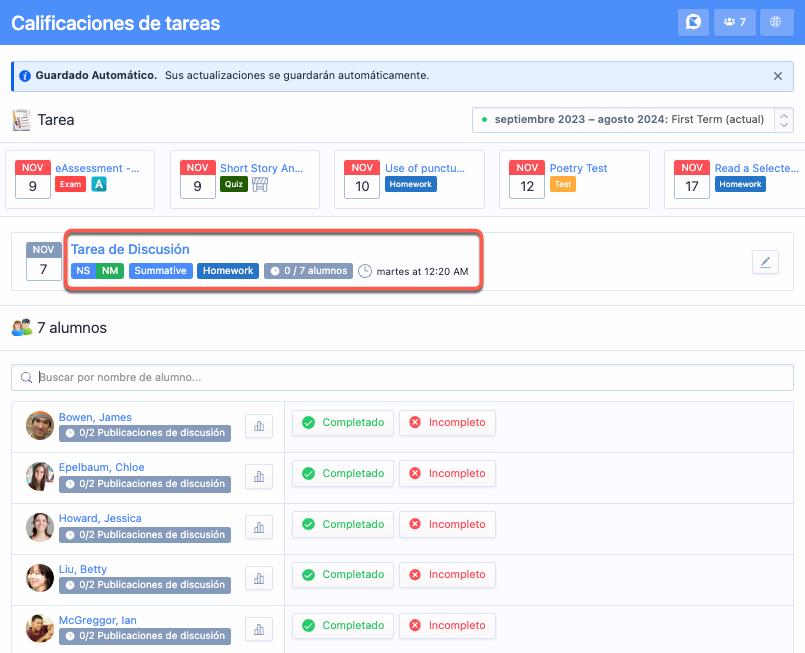
Task: Click the student name search field
Action: tap(402, 378)
